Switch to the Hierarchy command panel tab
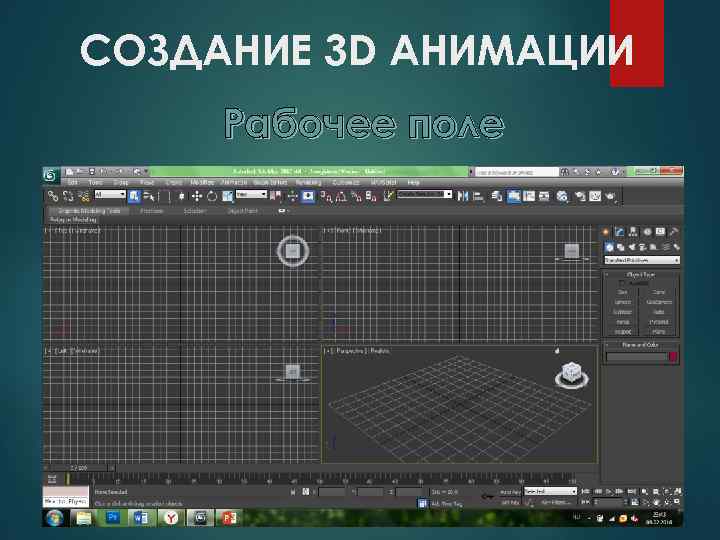720x540 pixels. [633, 232]
